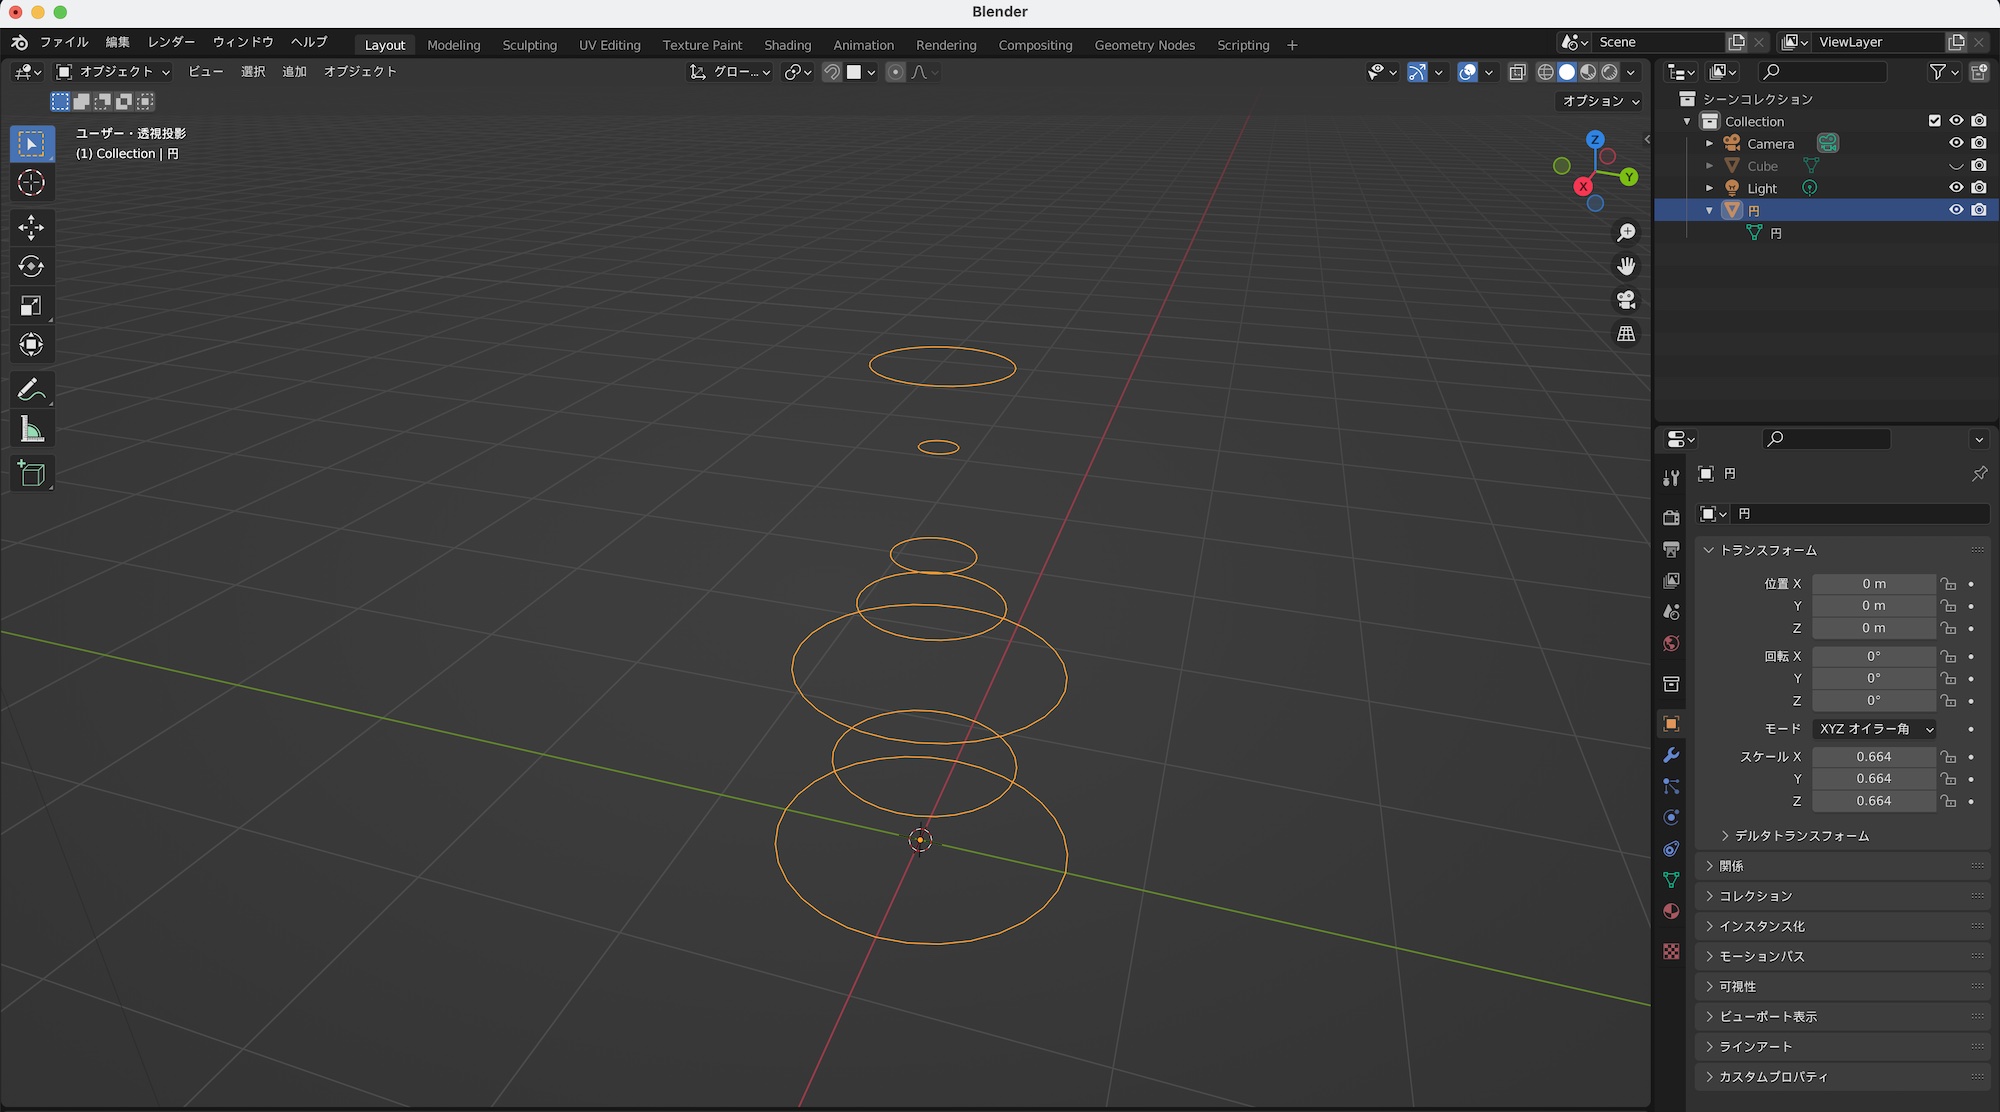The width and height of the screenshot is (2000, 1112).
Task: Select the Scale tool
Action: (31, 306)
